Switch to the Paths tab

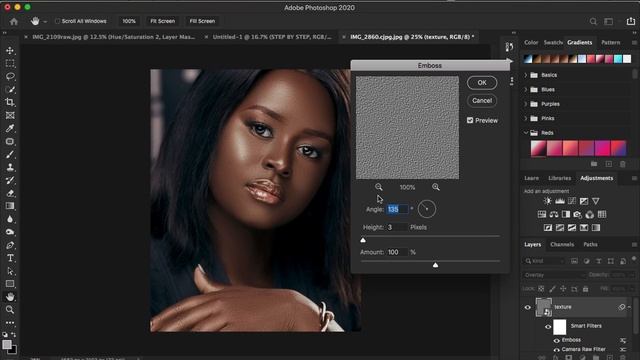(590, 244)
